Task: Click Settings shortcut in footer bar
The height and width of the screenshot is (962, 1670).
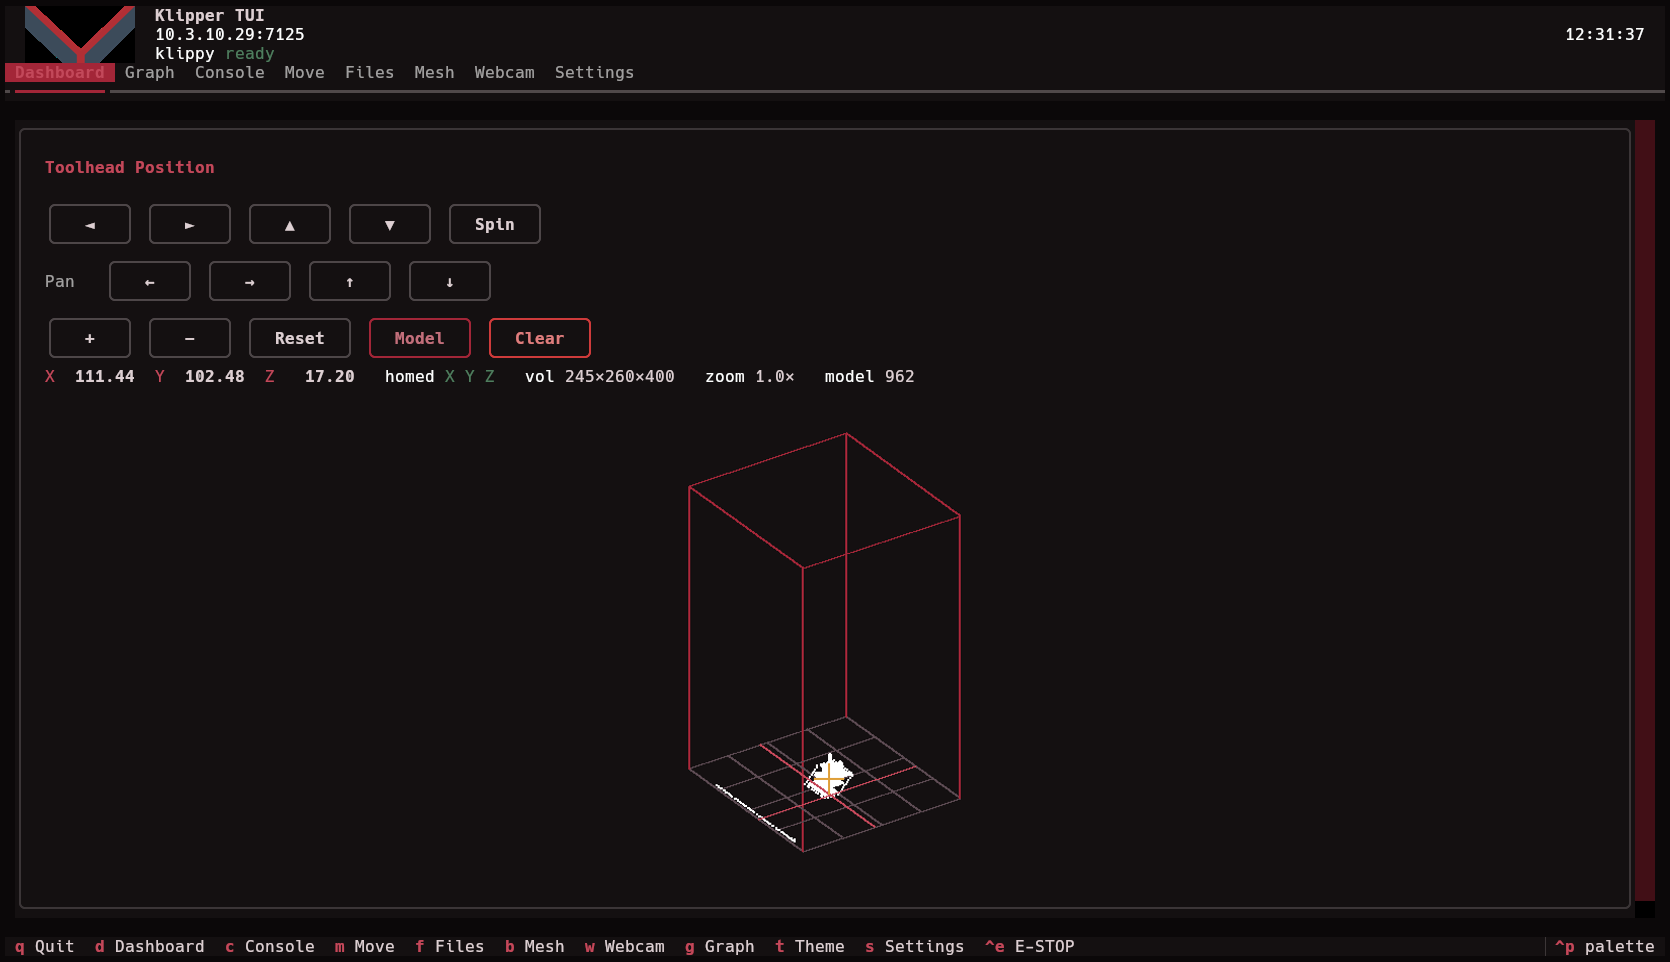Action: (x=915, y=946)
